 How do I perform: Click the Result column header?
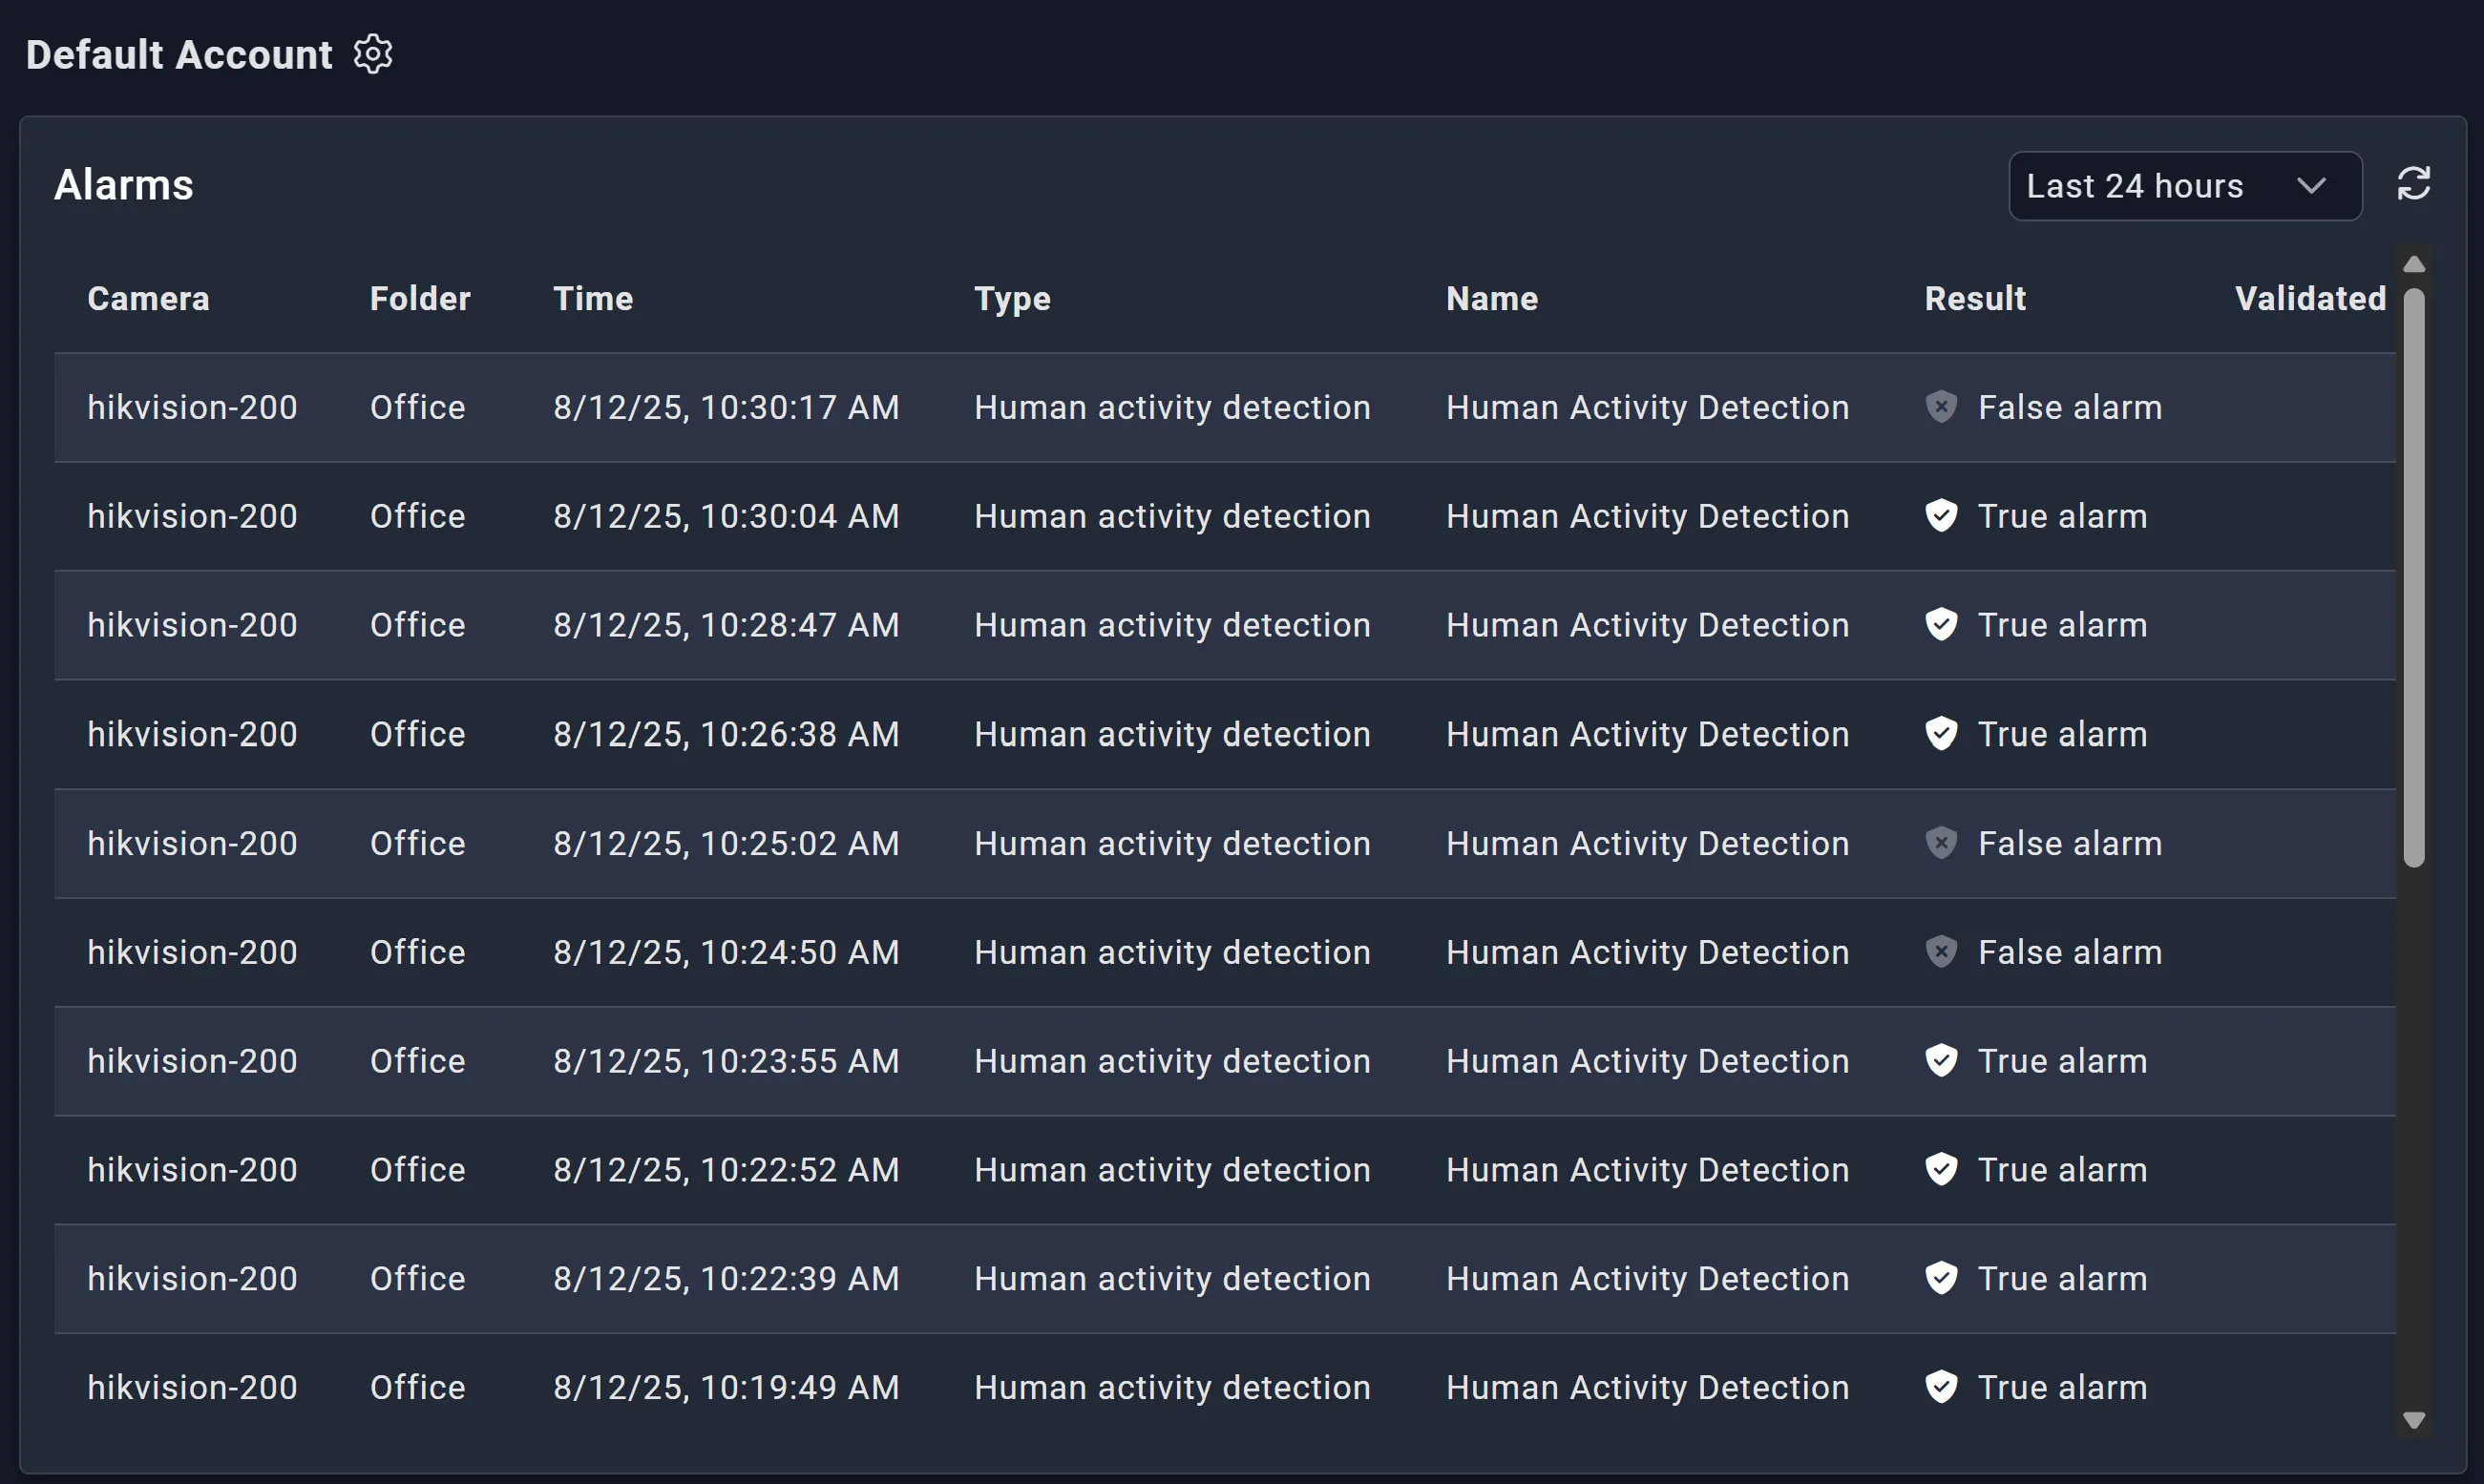[1975, 298]
